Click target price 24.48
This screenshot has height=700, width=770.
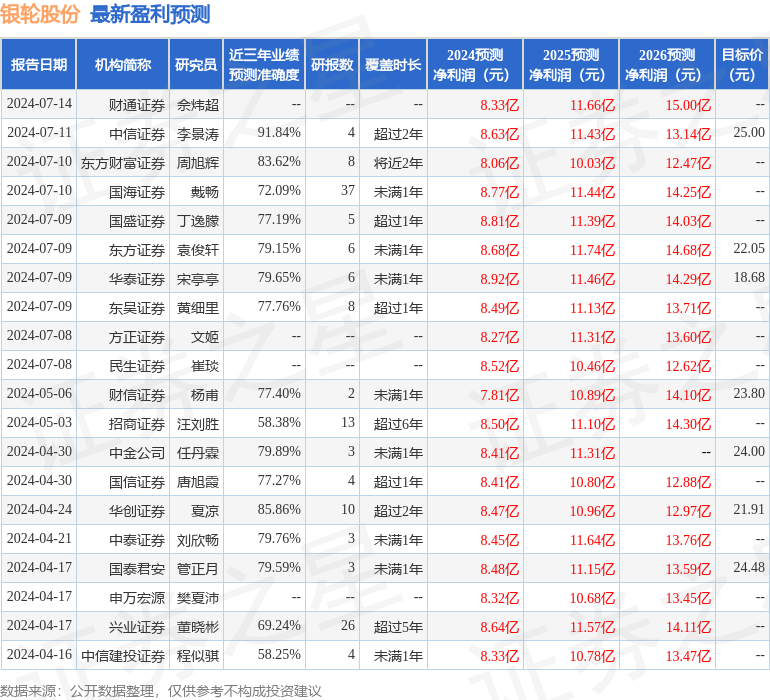click(x=749, y=567)
